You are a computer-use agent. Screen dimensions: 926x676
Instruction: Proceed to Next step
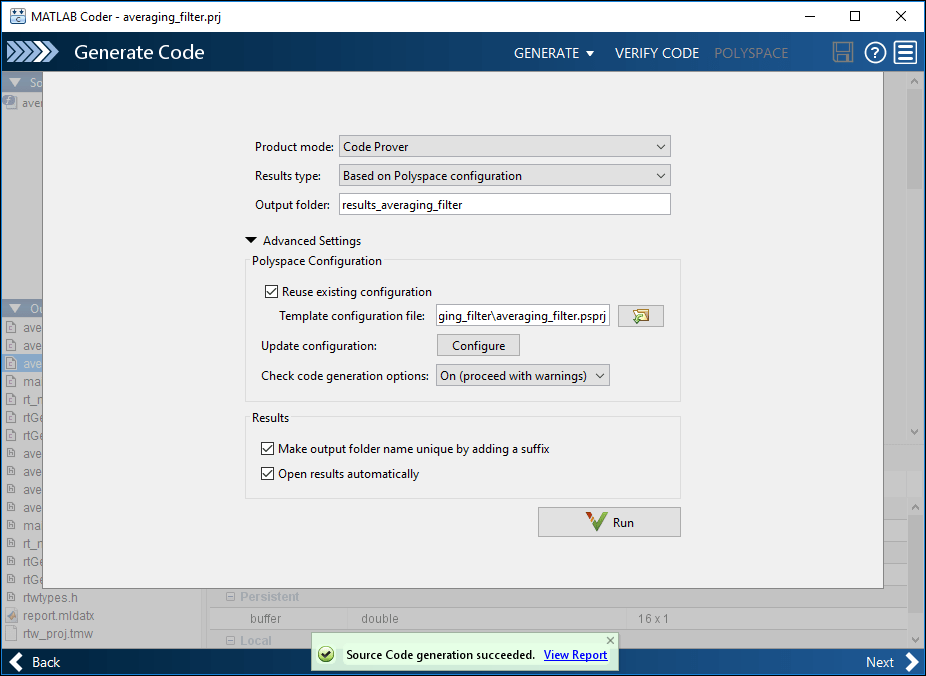892,662
